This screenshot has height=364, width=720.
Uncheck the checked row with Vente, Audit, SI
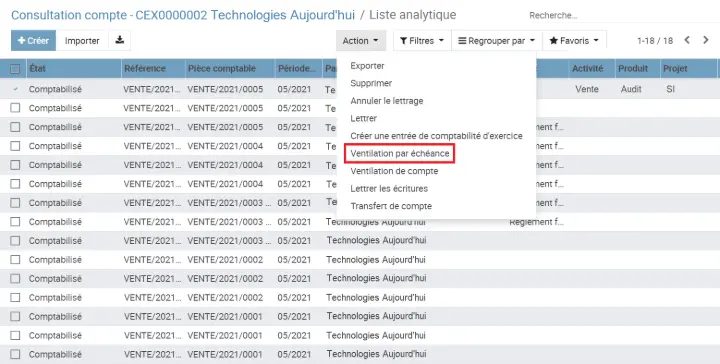pos(15,89)
